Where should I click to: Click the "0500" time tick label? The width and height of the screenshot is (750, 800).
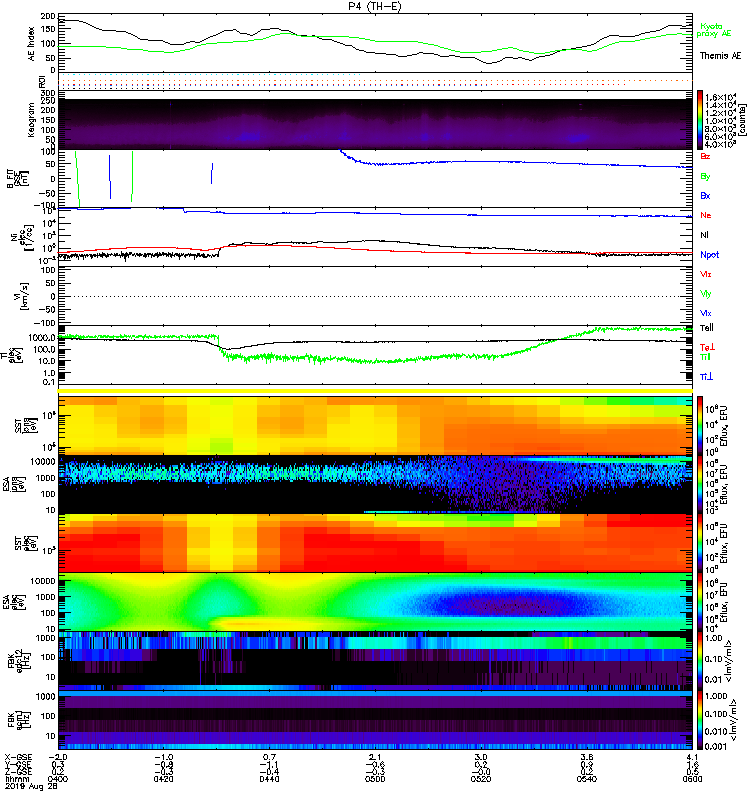pos(375,779)
